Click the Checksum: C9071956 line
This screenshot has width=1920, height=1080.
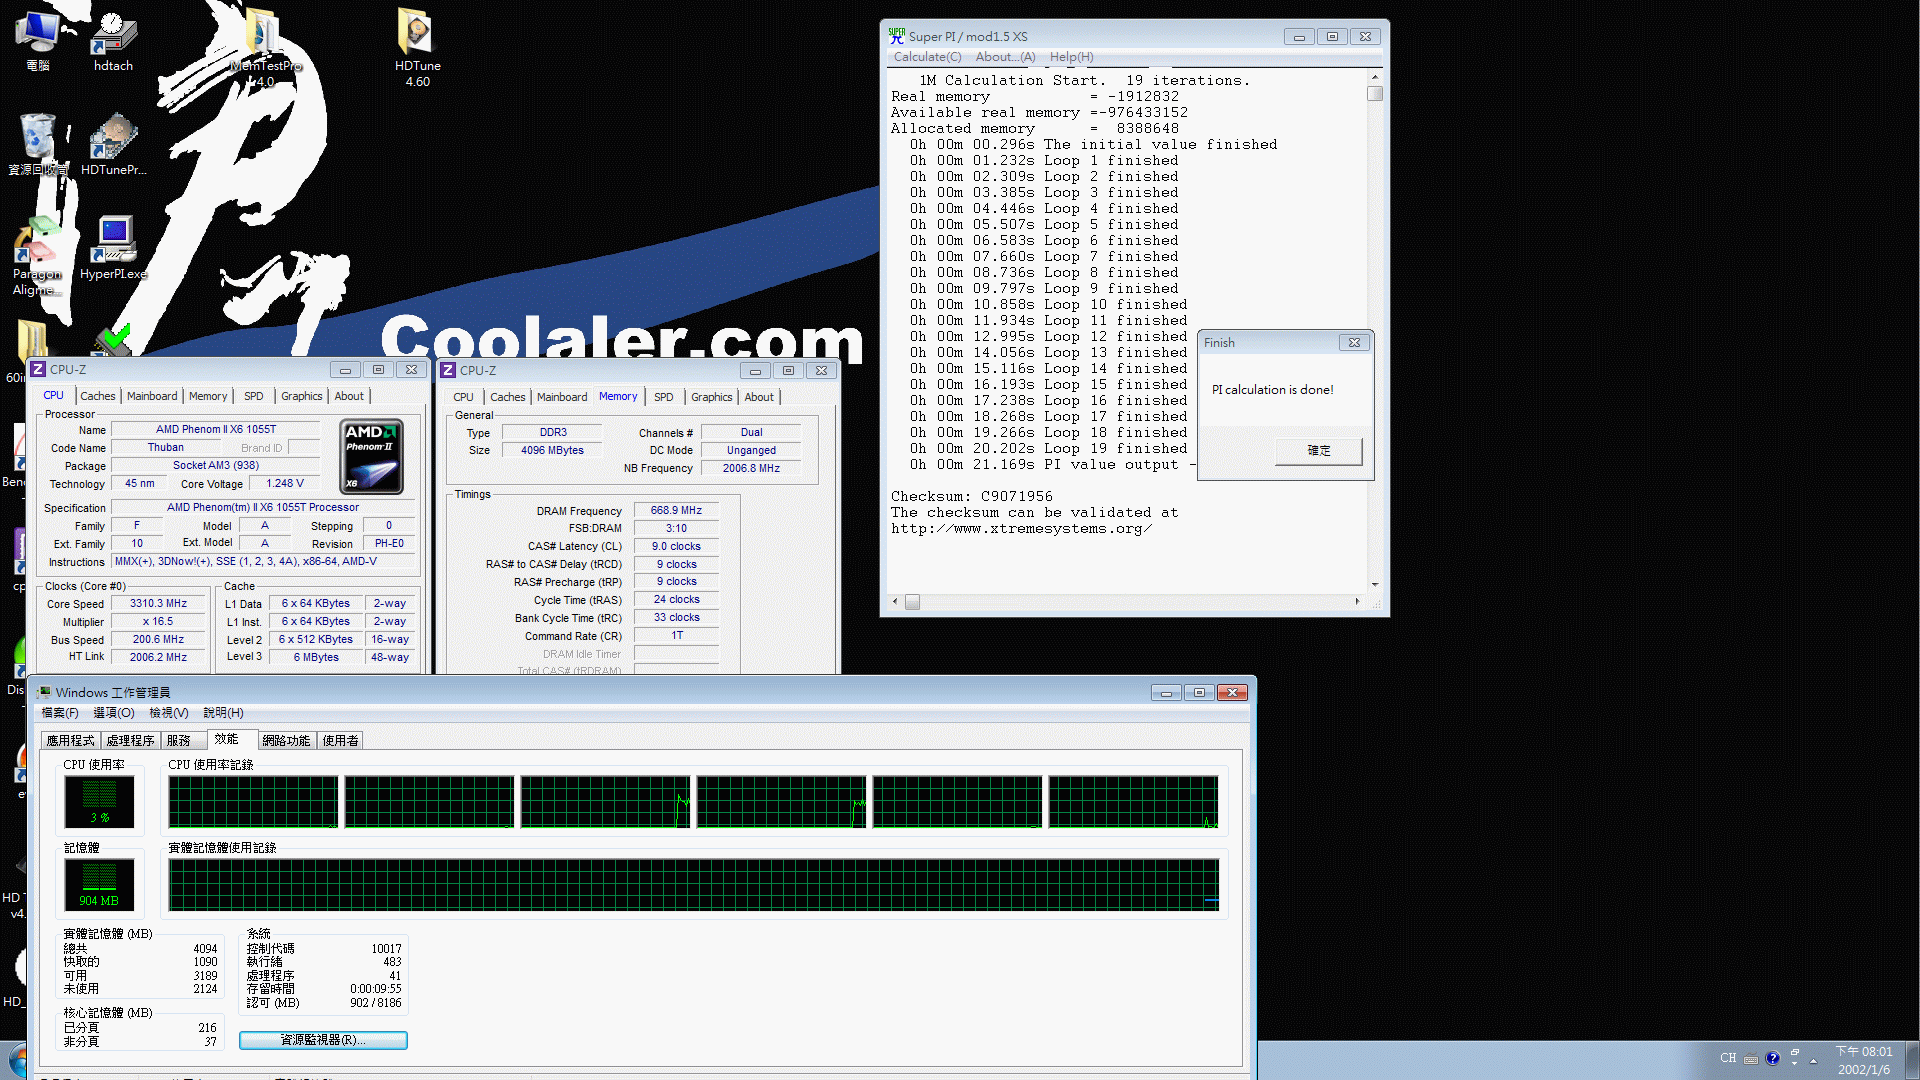[x=971, y=497]
